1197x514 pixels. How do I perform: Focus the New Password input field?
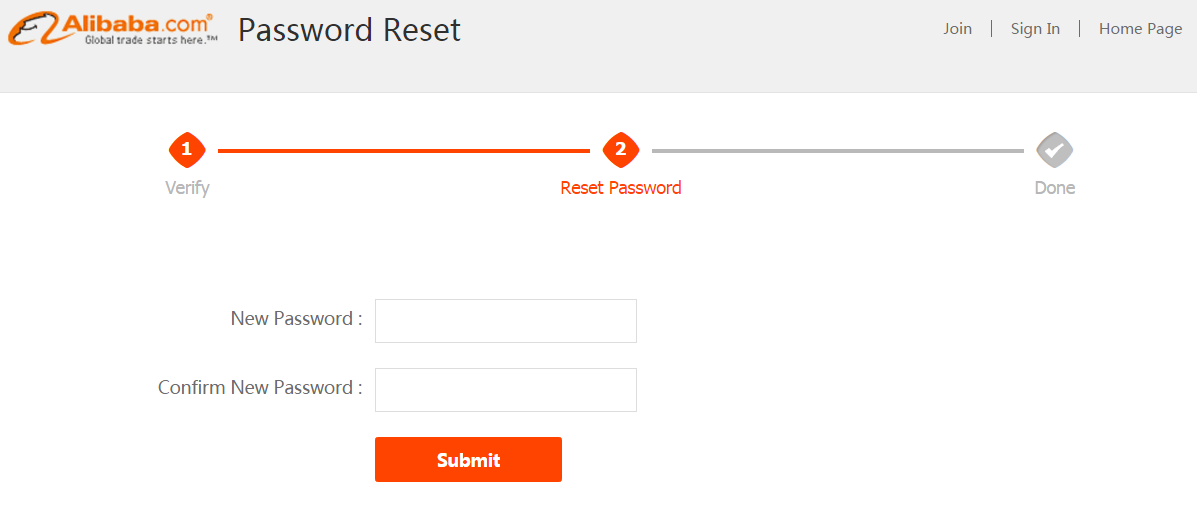[505, 321]
